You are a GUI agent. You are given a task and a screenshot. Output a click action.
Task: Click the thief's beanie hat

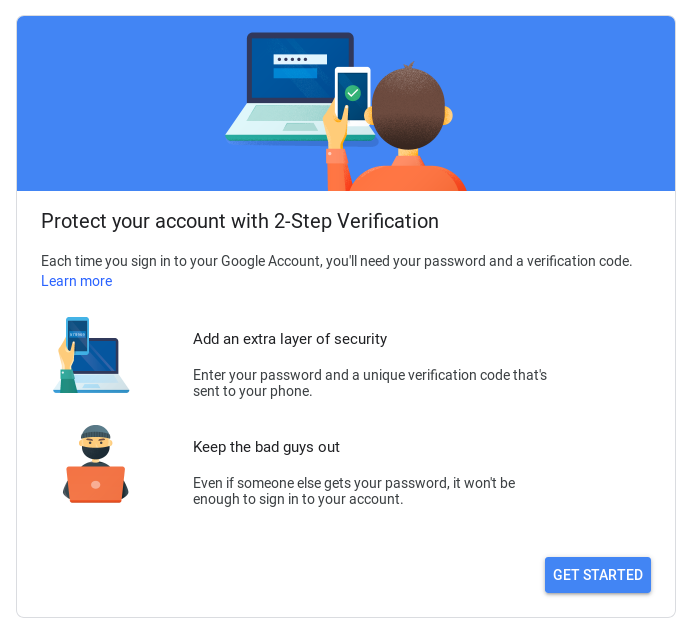click(x=95, y=434)
